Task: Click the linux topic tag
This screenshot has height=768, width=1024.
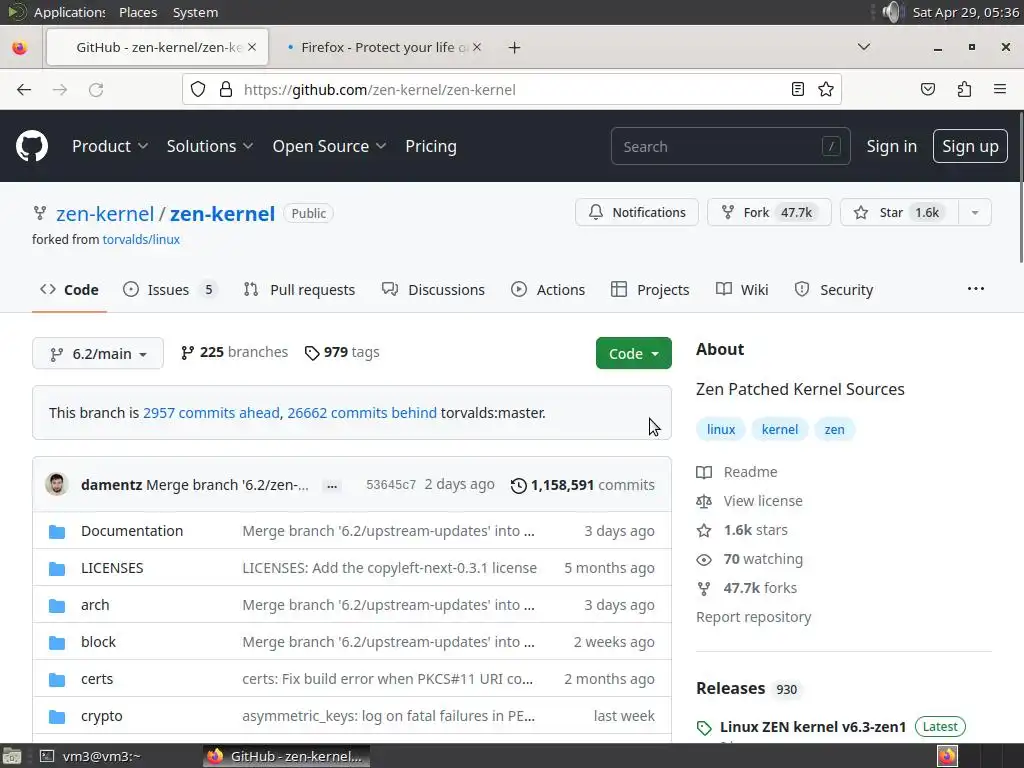Action: point(721,429)
